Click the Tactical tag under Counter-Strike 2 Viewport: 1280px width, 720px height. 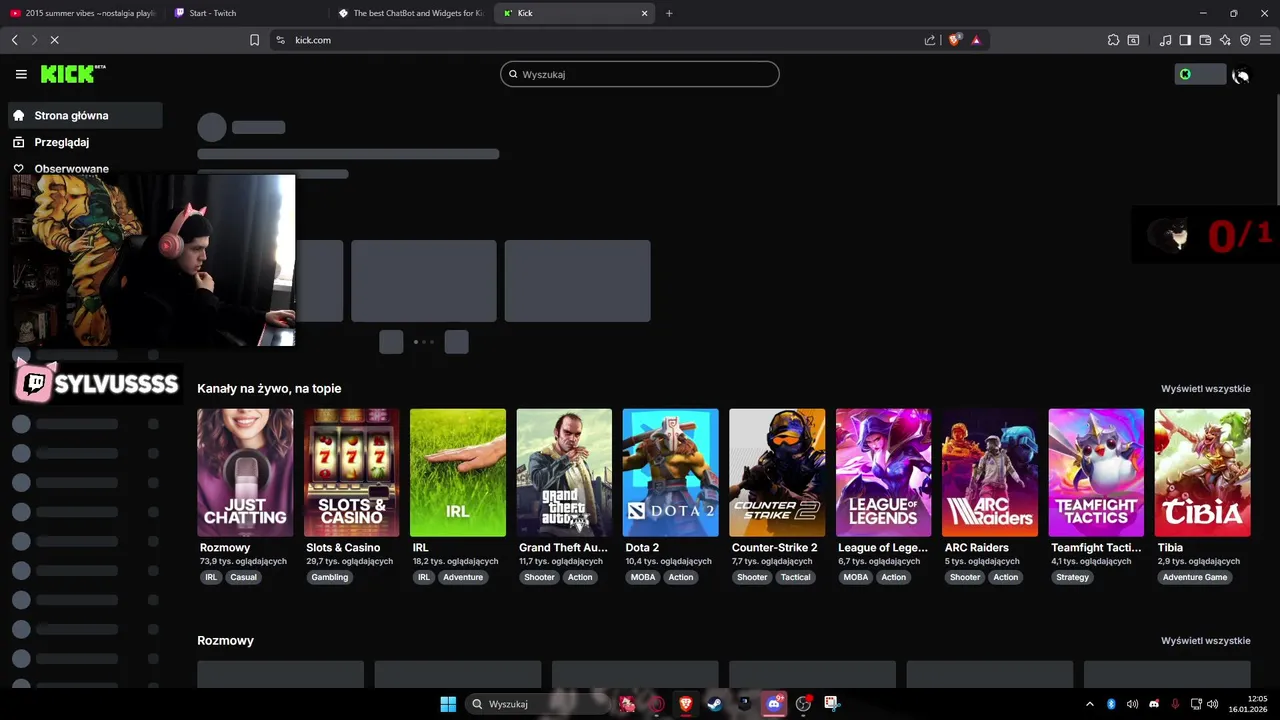[x=796, y=577]
